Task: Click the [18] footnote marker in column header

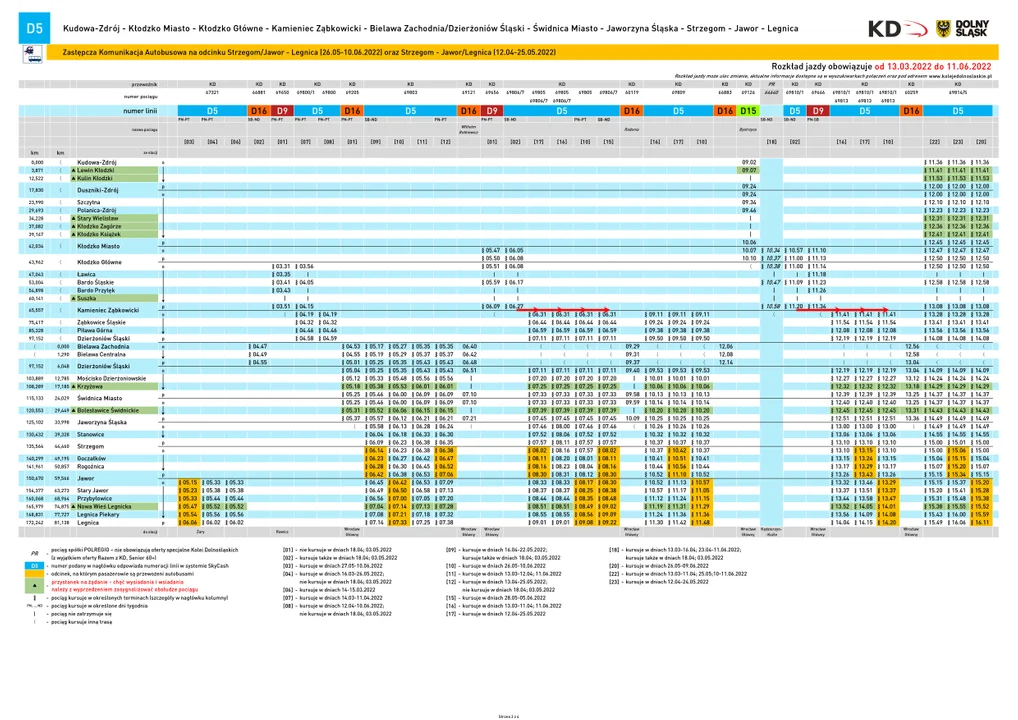Action: [771, 142]
